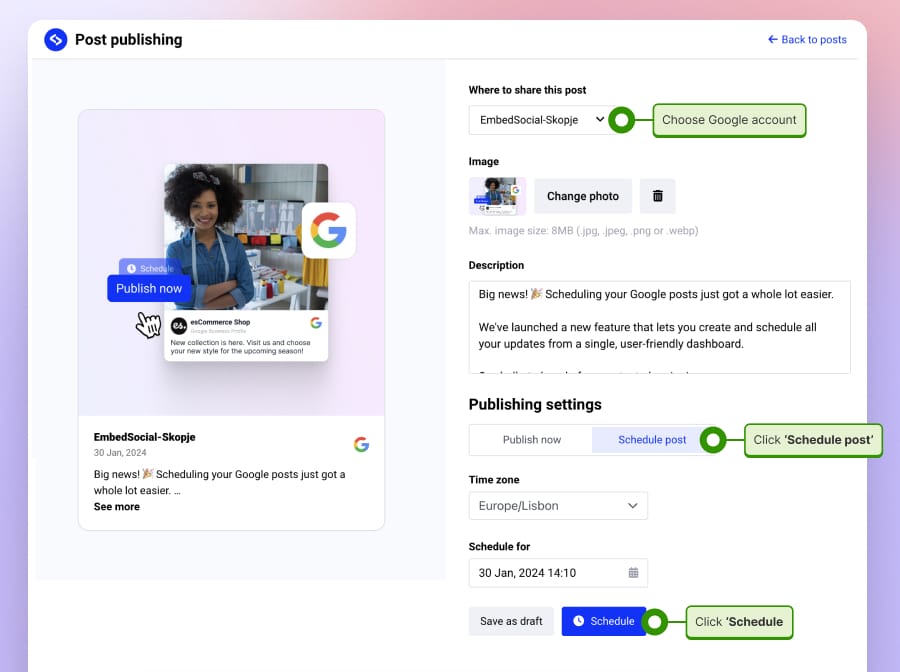The height and width of the screenshot is (672, 900).
Task: Open the Europe/Lisbon time zone dropdown
Action: pos(558,505)
